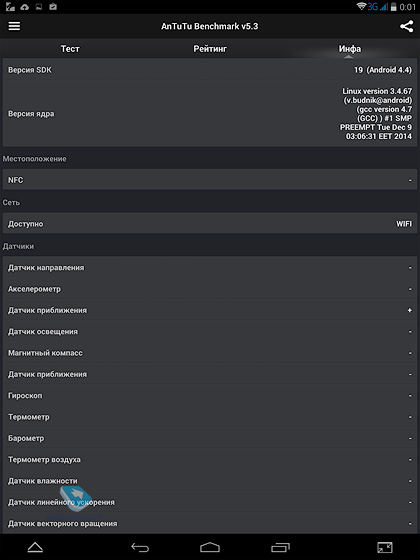The height and width of the screenshot is (560, 420).
Task: Tap the up-arrow icon in the navigation bar
Action: point(35,547)
